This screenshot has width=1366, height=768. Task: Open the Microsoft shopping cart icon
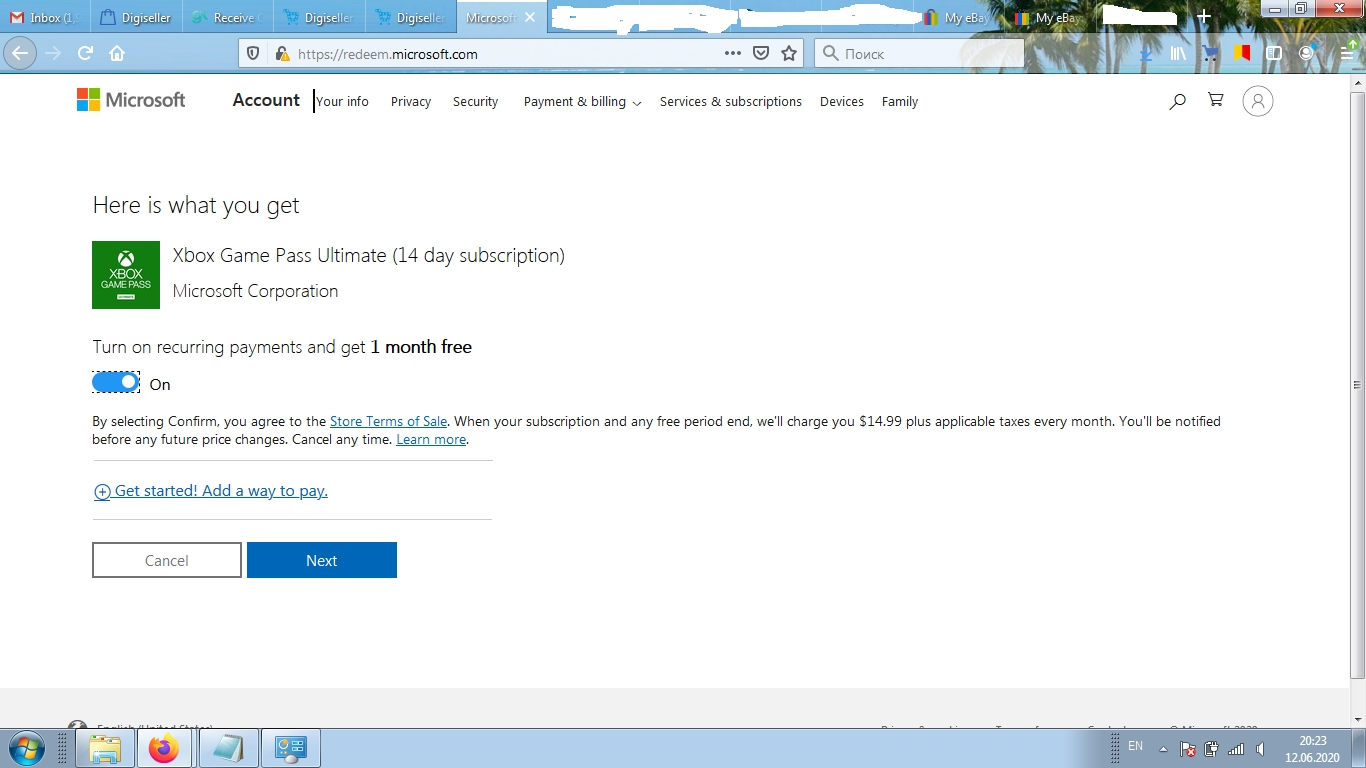(x=1216, y=100)
